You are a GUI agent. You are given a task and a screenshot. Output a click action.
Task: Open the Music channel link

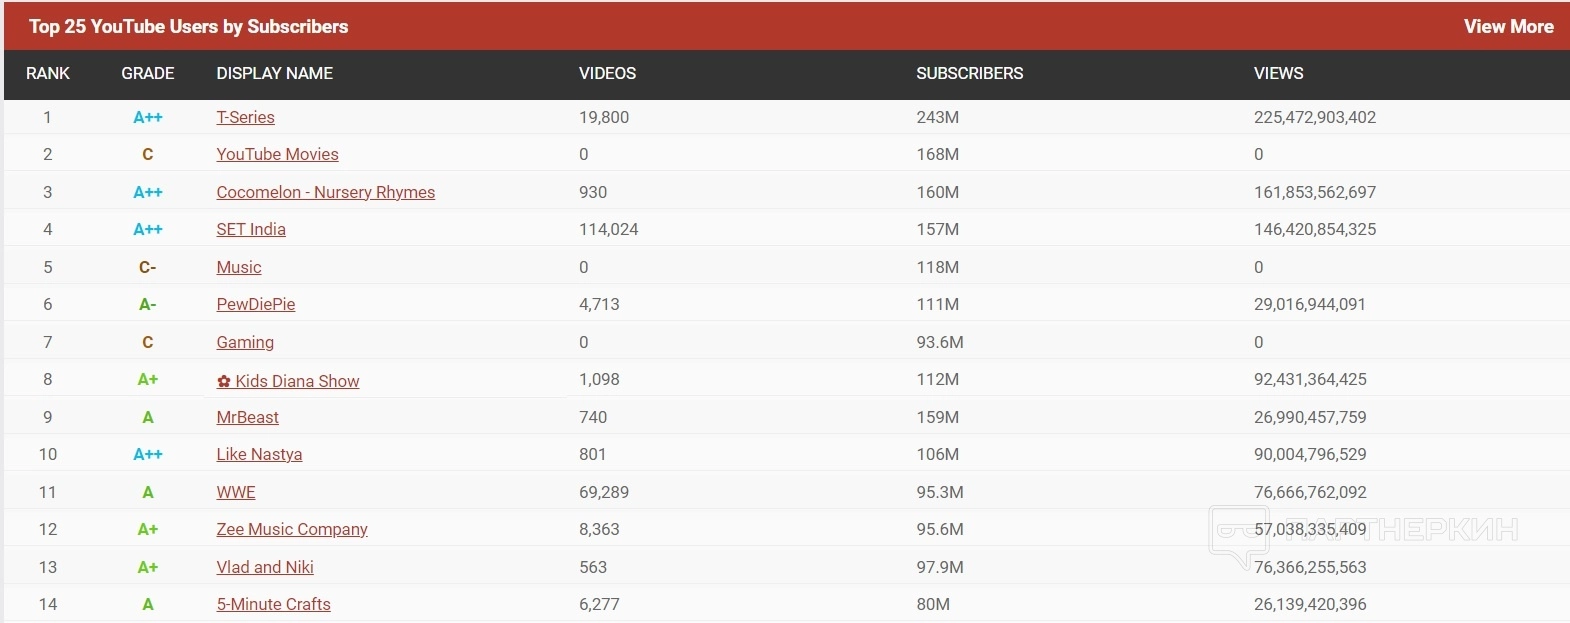(x=239, y=267)
